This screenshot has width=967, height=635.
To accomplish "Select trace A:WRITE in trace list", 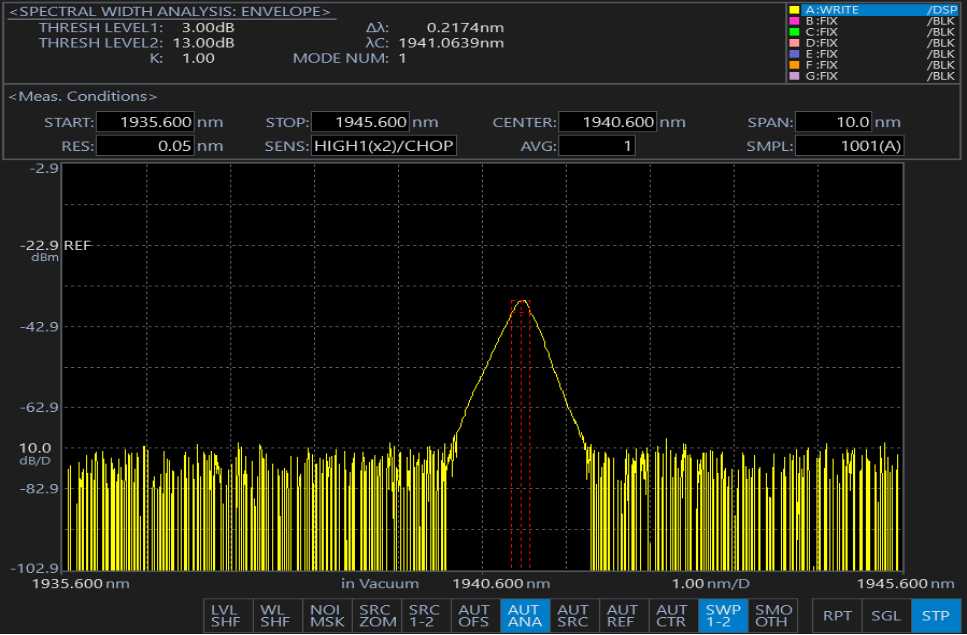I will point(872,10).
